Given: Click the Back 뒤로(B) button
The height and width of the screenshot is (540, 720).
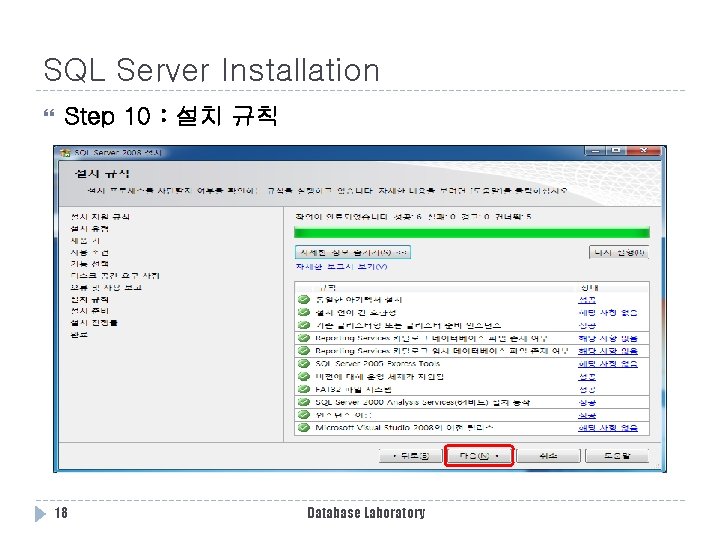Looking at the screenshot, I should [411, 456].
